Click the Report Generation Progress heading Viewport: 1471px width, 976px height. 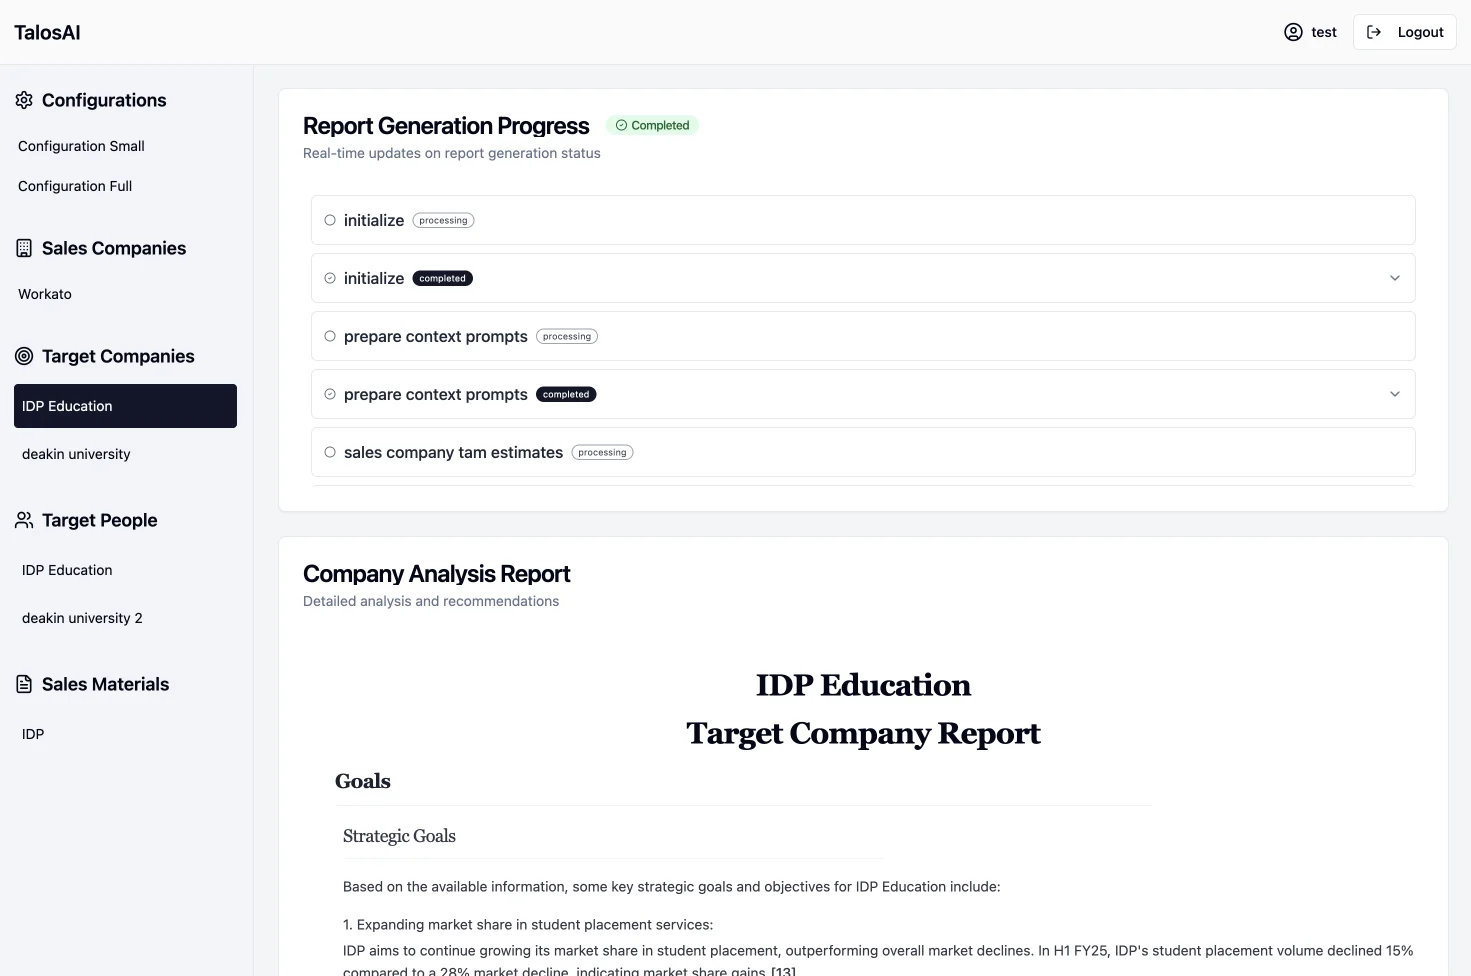coord(446,126)
